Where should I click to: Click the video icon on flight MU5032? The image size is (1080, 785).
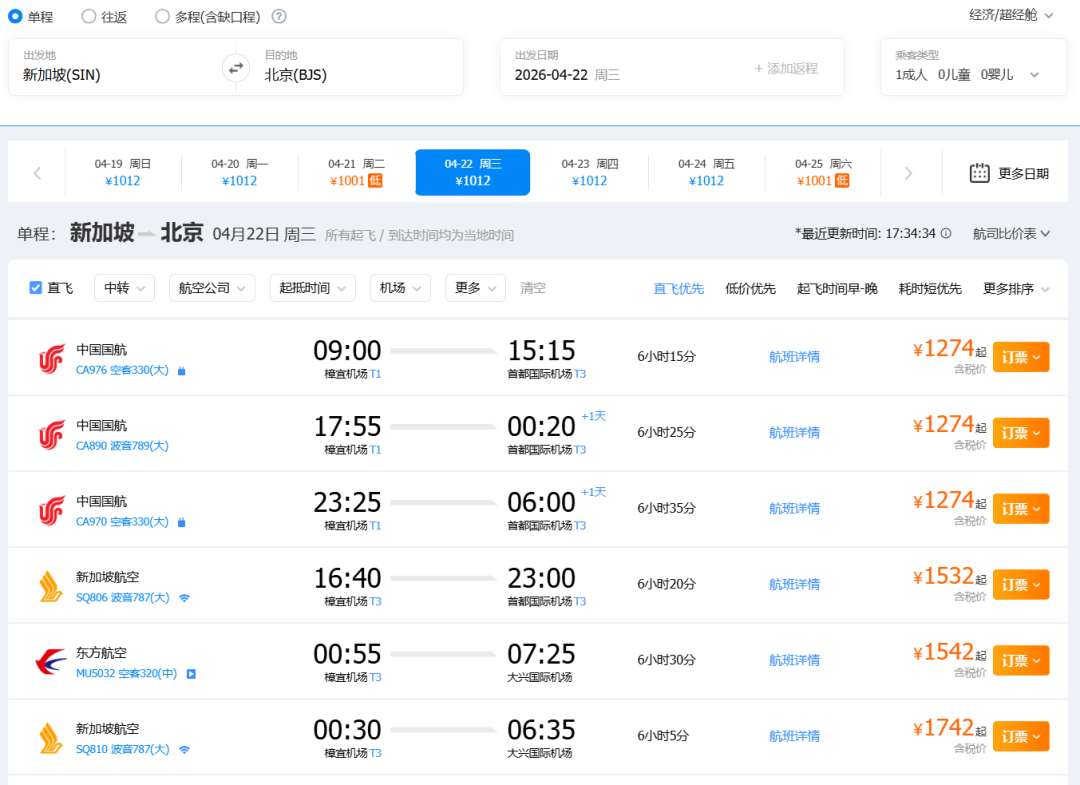[191, 674]
